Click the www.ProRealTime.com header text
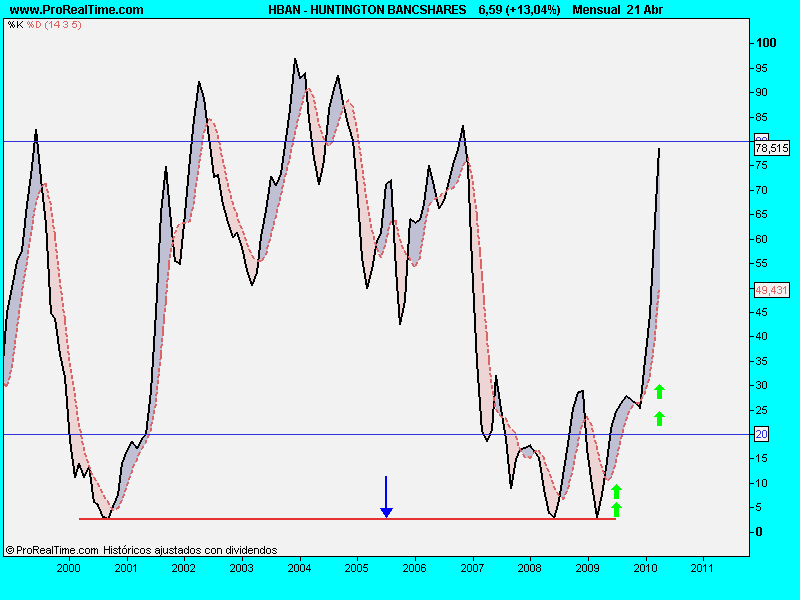Viewport: 800px width, 600px height. pyautogui.click(x=77, y=10)
